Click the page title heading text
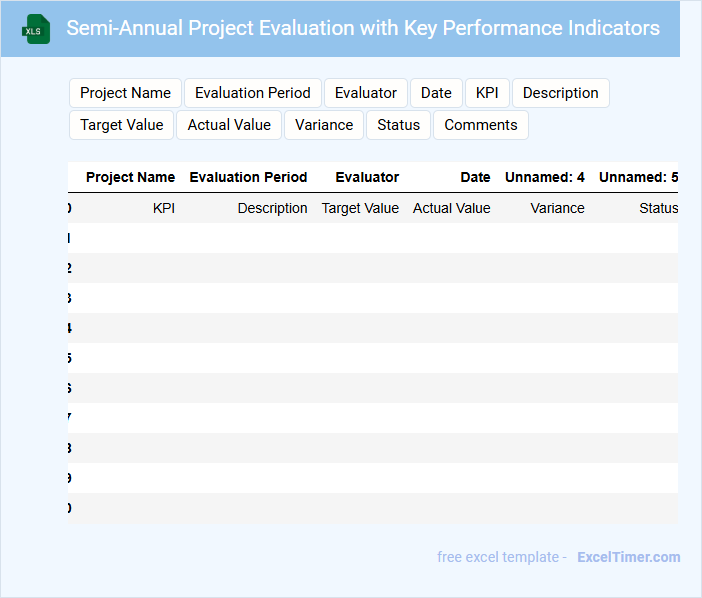This screenshot has height=598, width=702. click(363, 28)
